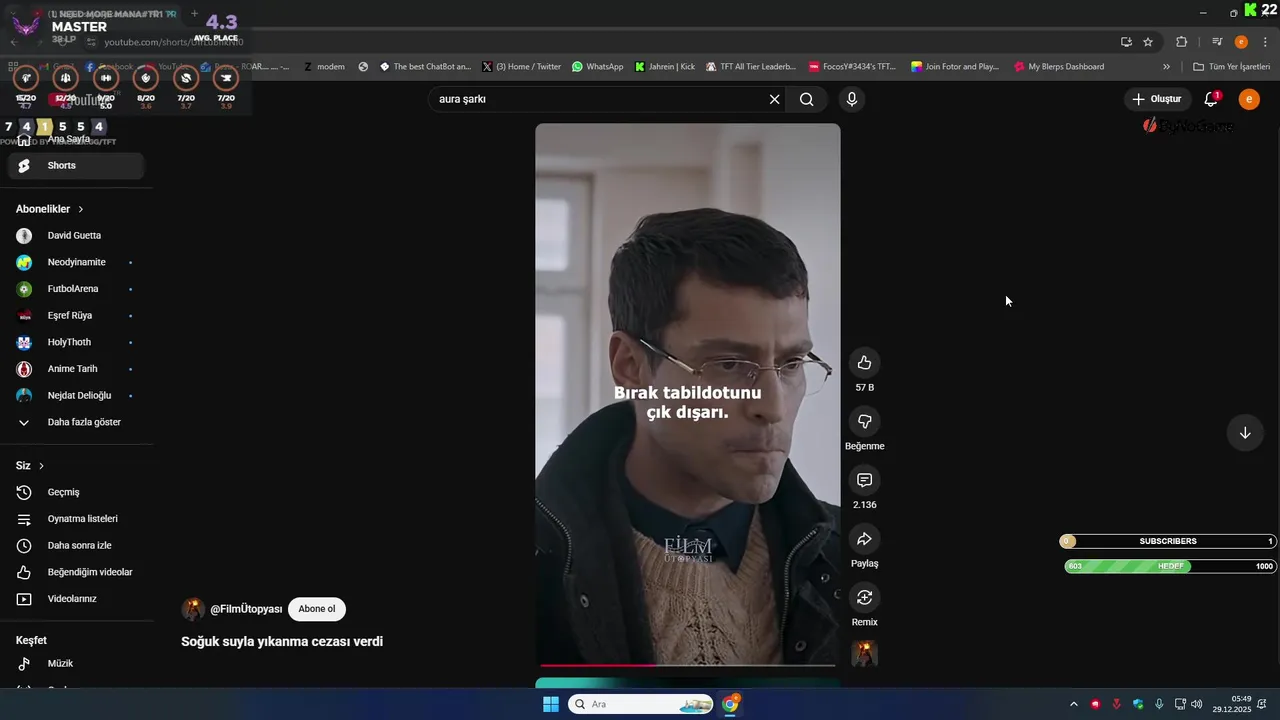Open HolyThoth subscription channel

[76, 342]
